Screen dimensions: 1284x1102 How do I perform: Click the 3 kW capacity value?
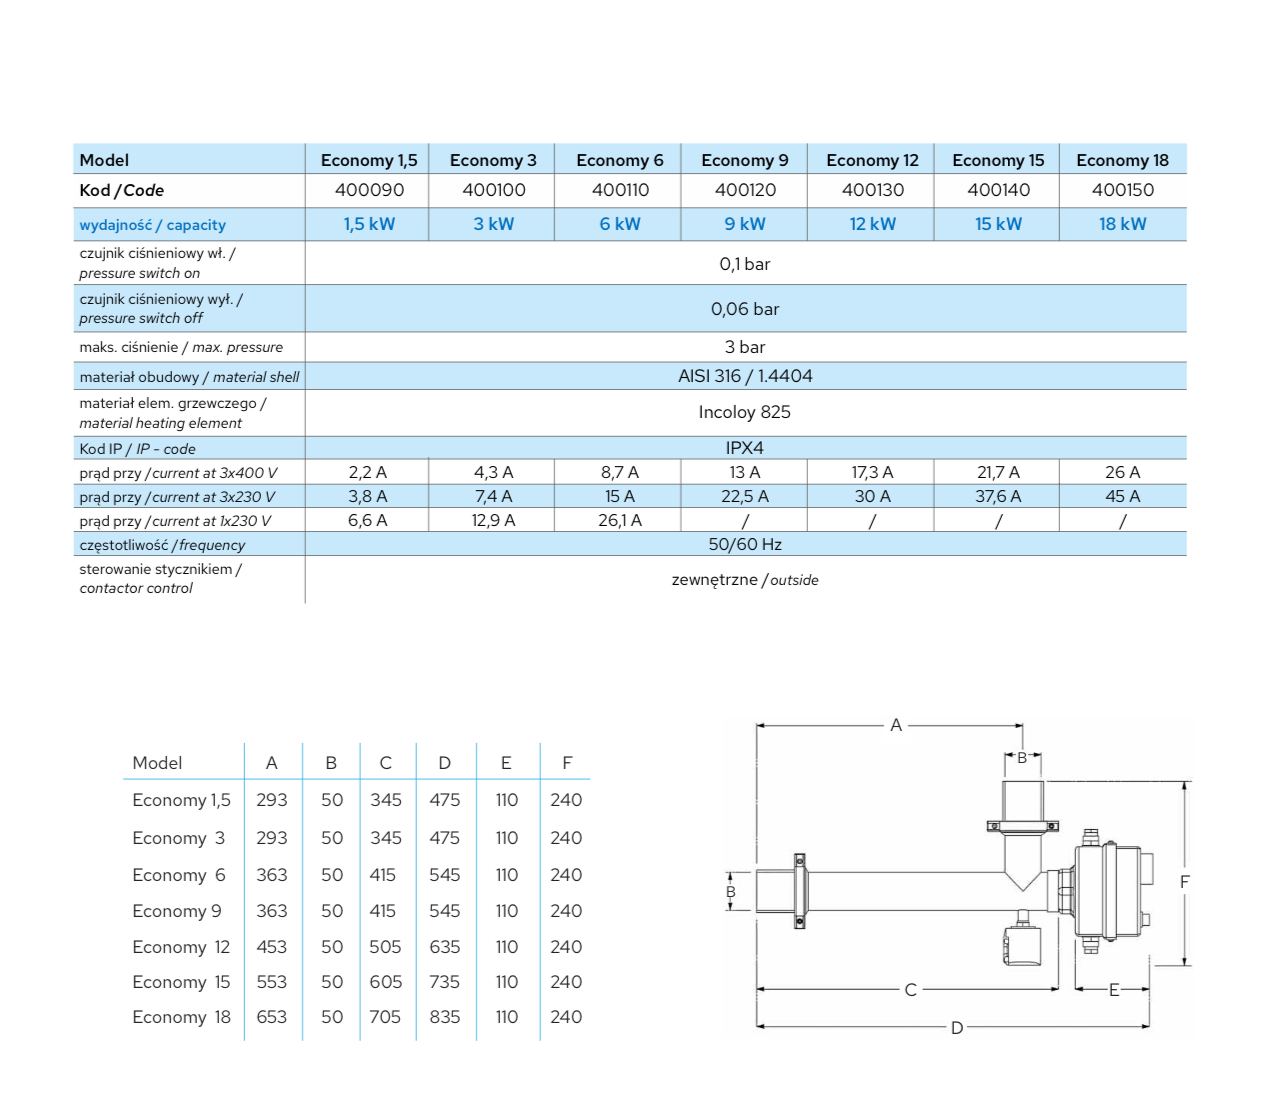coord(494,224)
